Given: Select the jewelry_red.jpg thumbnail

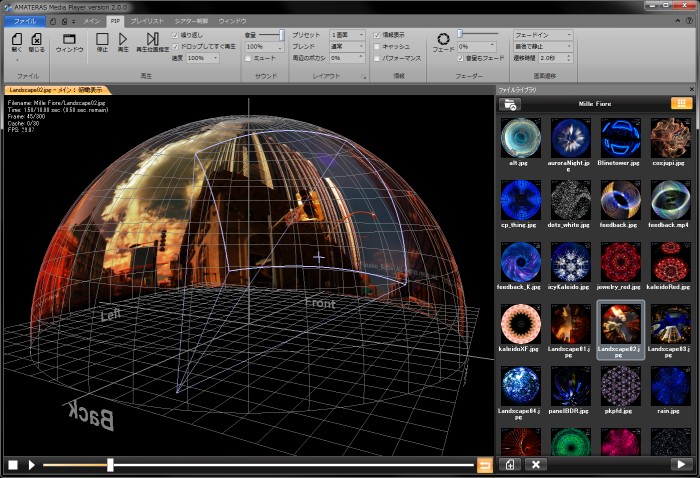Looking at the screenshot, I should (621, 262).
